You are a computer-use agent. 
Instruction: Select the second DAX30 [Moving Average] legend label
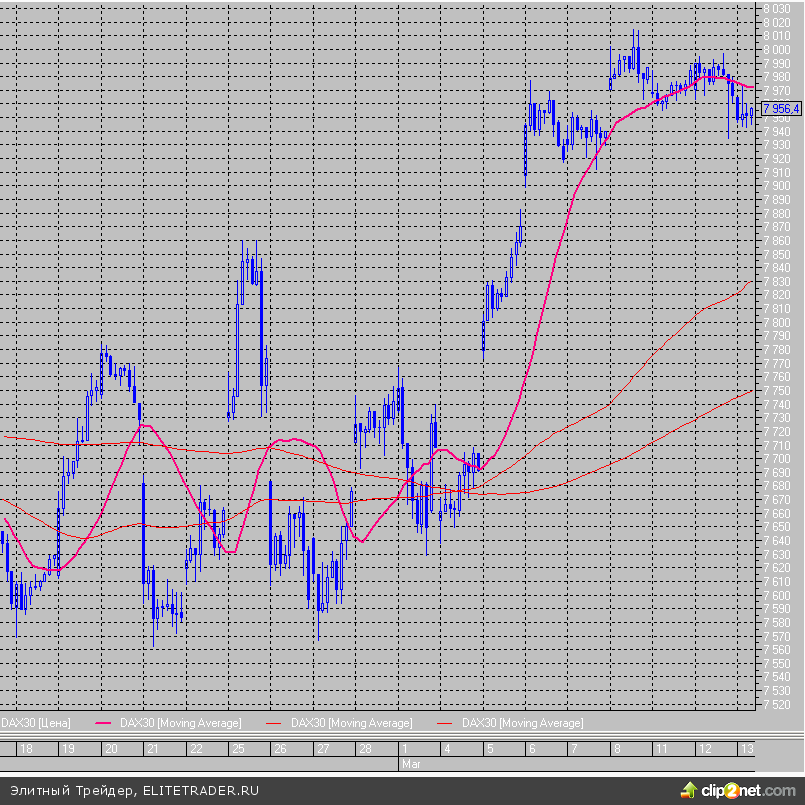351,722
